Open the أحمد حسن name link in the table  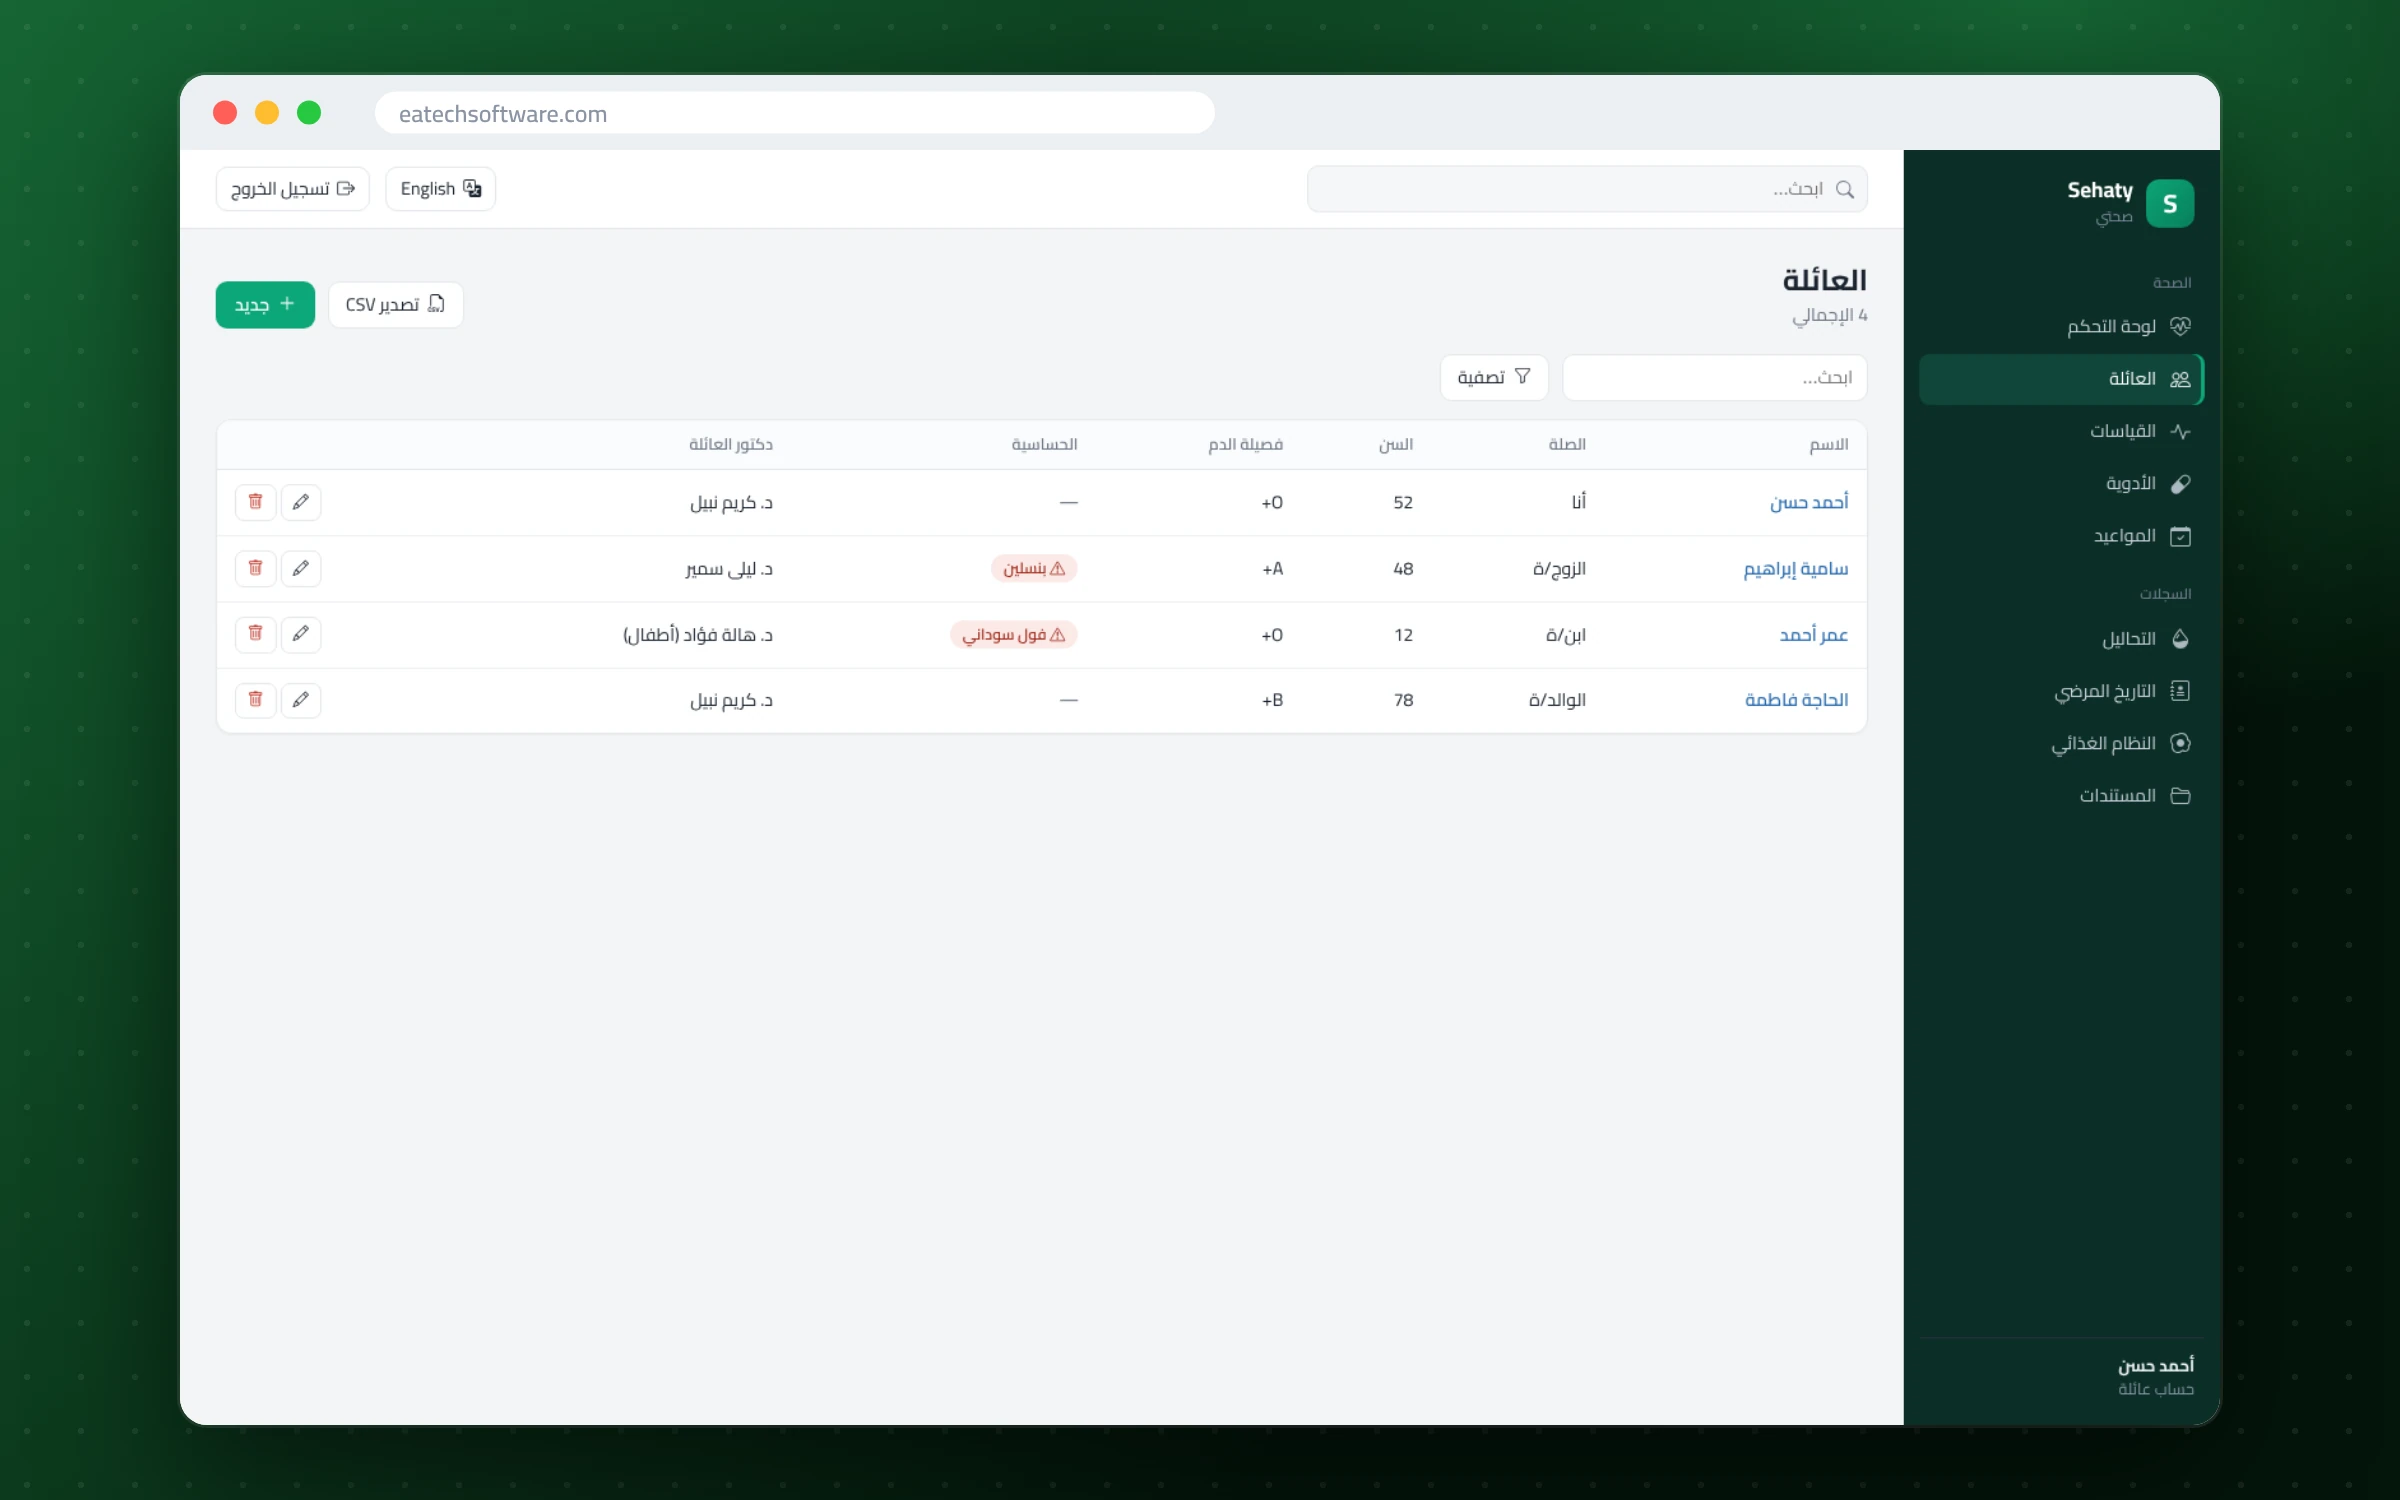(1809, 502)
